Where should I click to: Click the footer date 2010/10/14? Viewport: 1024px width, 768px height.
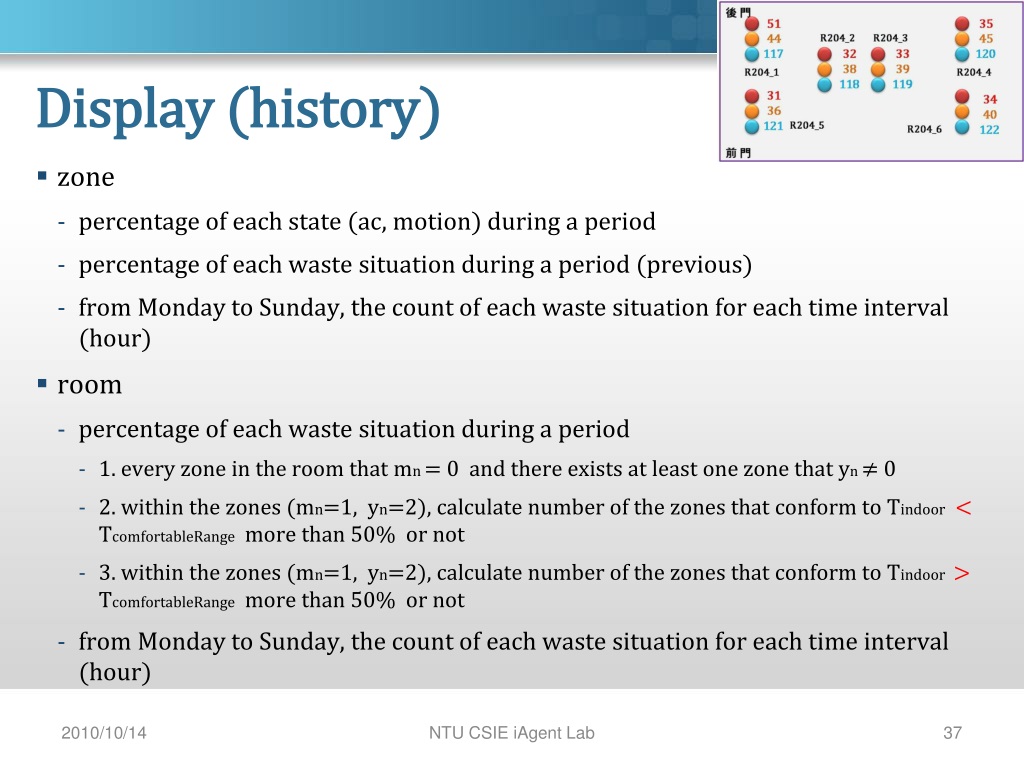104,733
